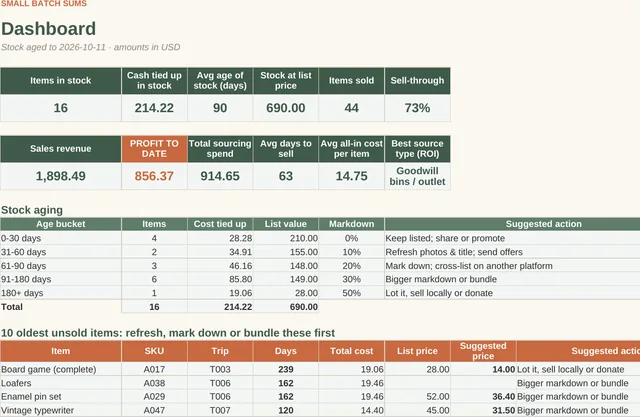Viewport: 640px width, 417px height.
Task: Select the 10 oldest unsold items heading
Action: tap(168, 333)
